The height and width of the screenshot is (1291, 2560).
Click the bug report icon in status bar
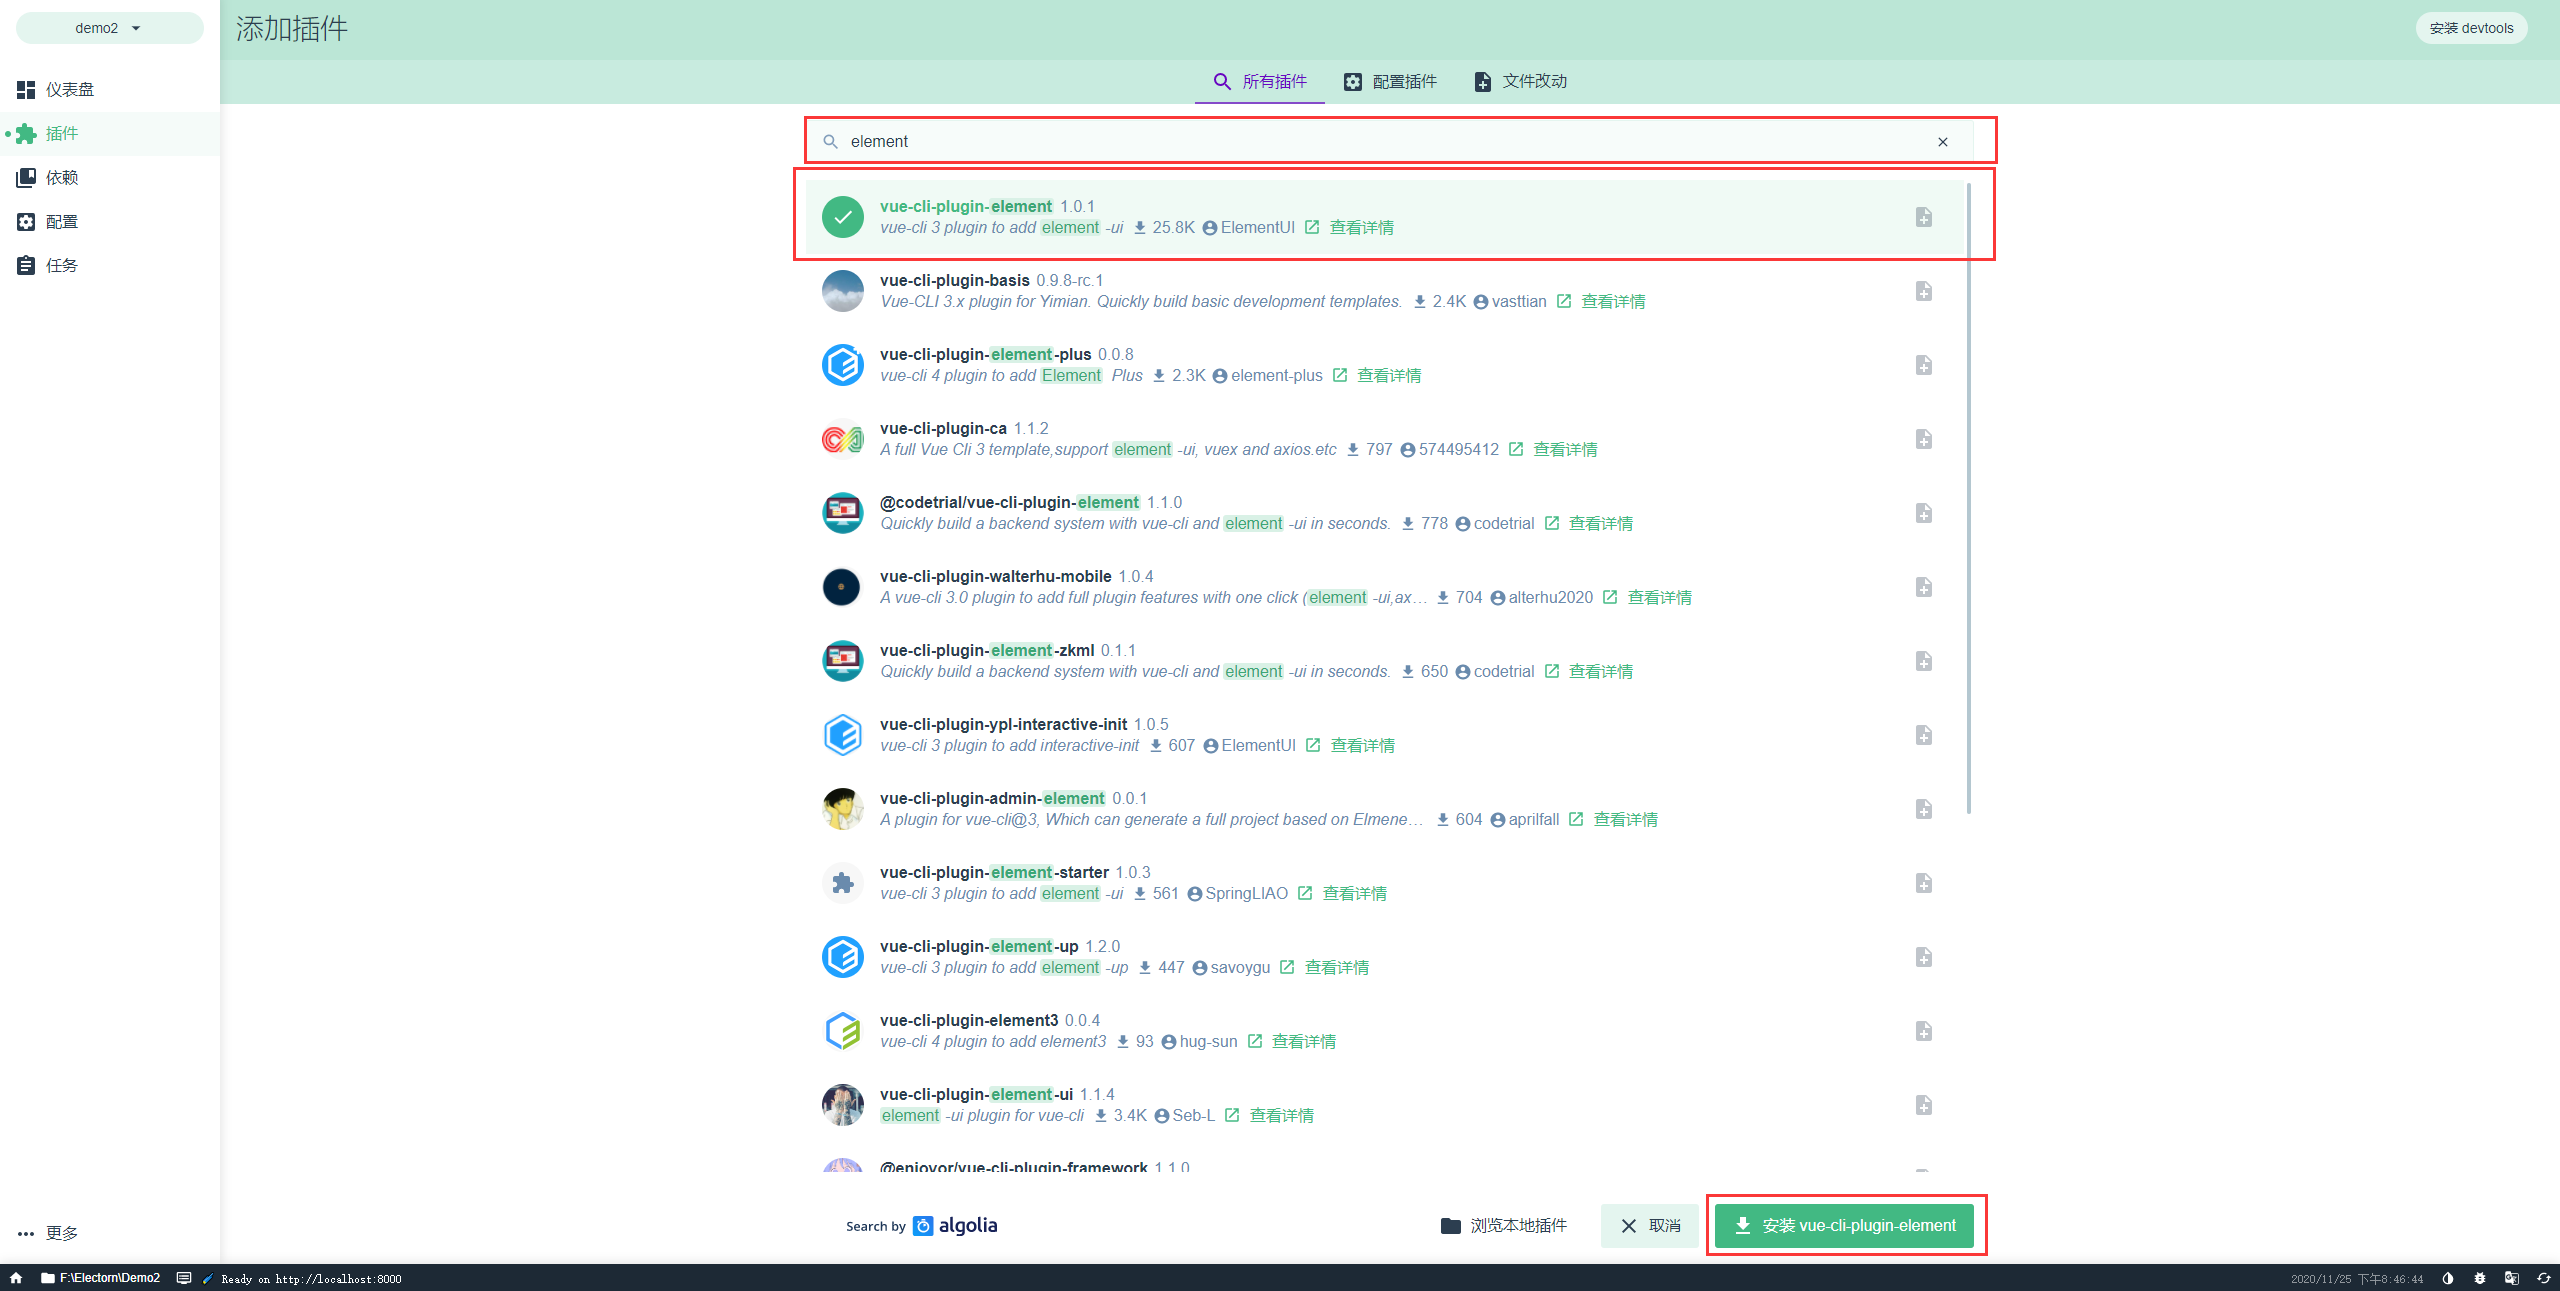coord(2479,1278)
